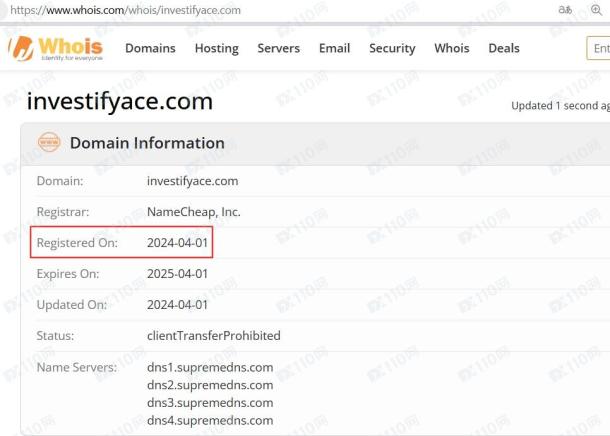Open the browser zoom magnifier icon

596,10
